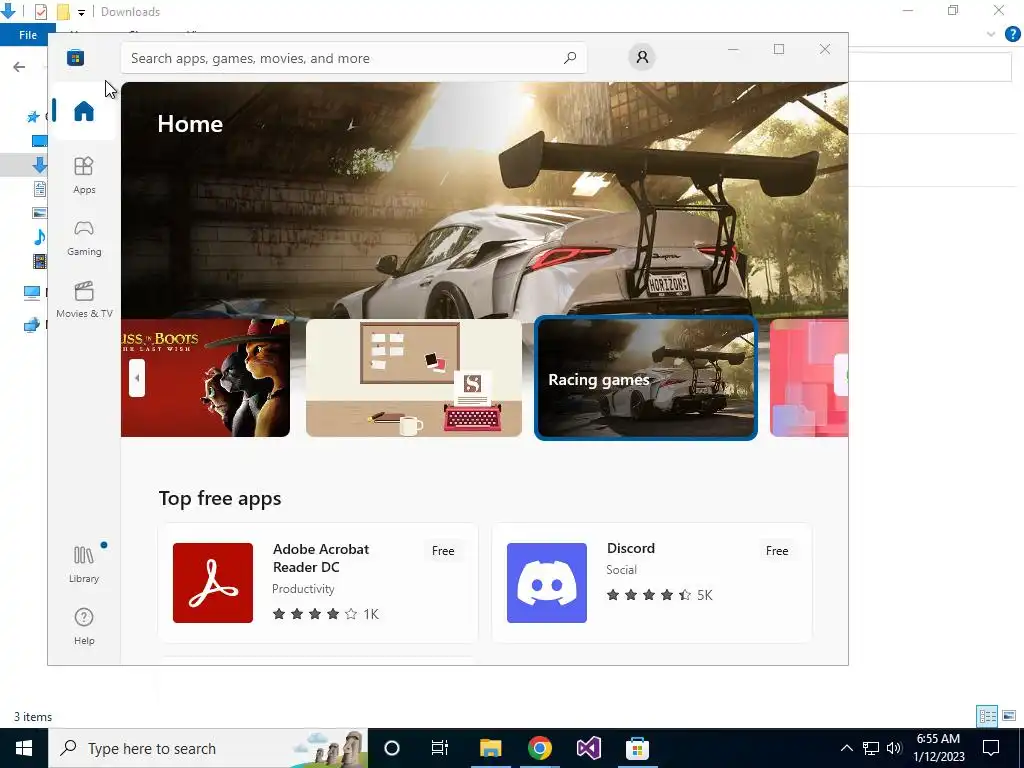
Task: Open the Windows Start menu
Action: 24,748
